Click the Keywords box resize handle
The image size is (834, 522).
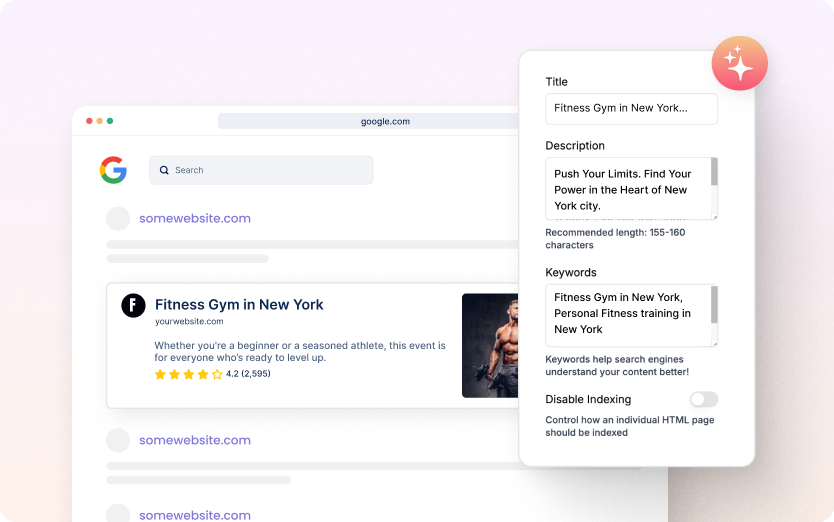click(713, 342)
